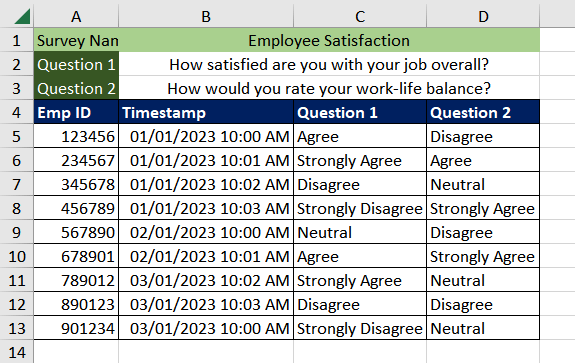Click 'Strongly Agree' Question 1 for employee 234567
Screen dimensions: 575x363
tap(360, 160)
